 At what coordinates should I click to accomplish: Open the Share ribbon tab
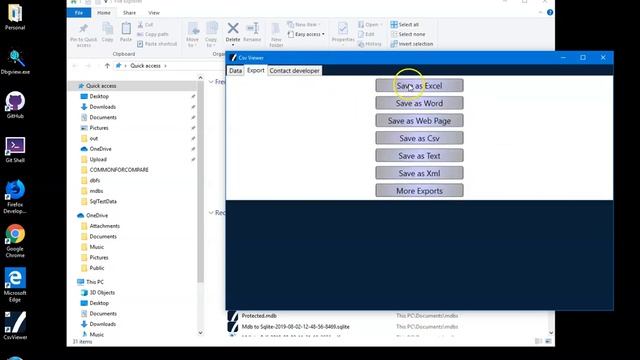(x=129, y=13)
